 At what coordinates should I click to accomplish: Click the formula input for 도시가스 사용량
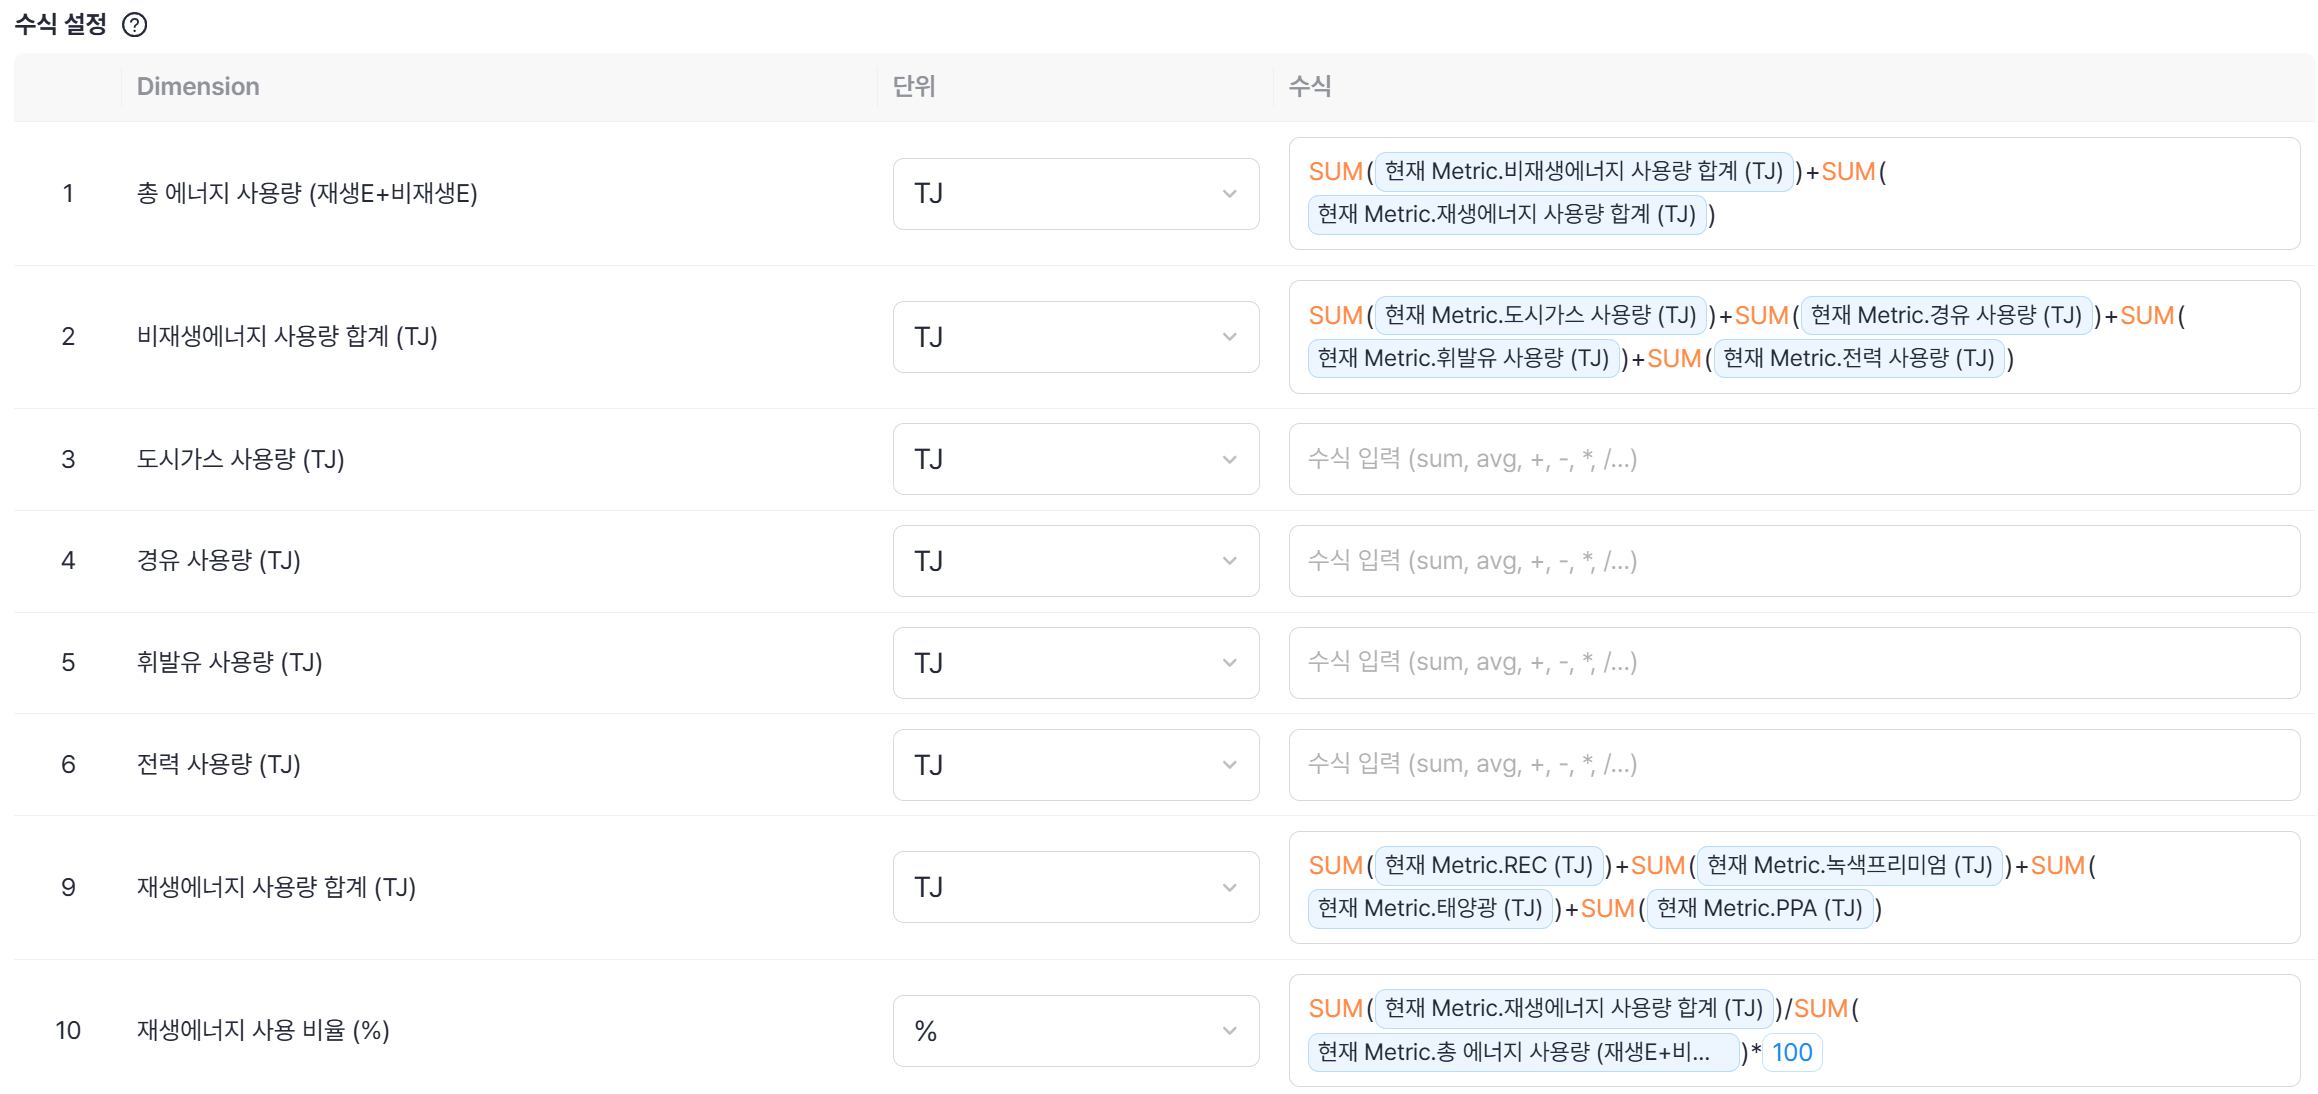pyautogui.click(x=1793, y=459)
